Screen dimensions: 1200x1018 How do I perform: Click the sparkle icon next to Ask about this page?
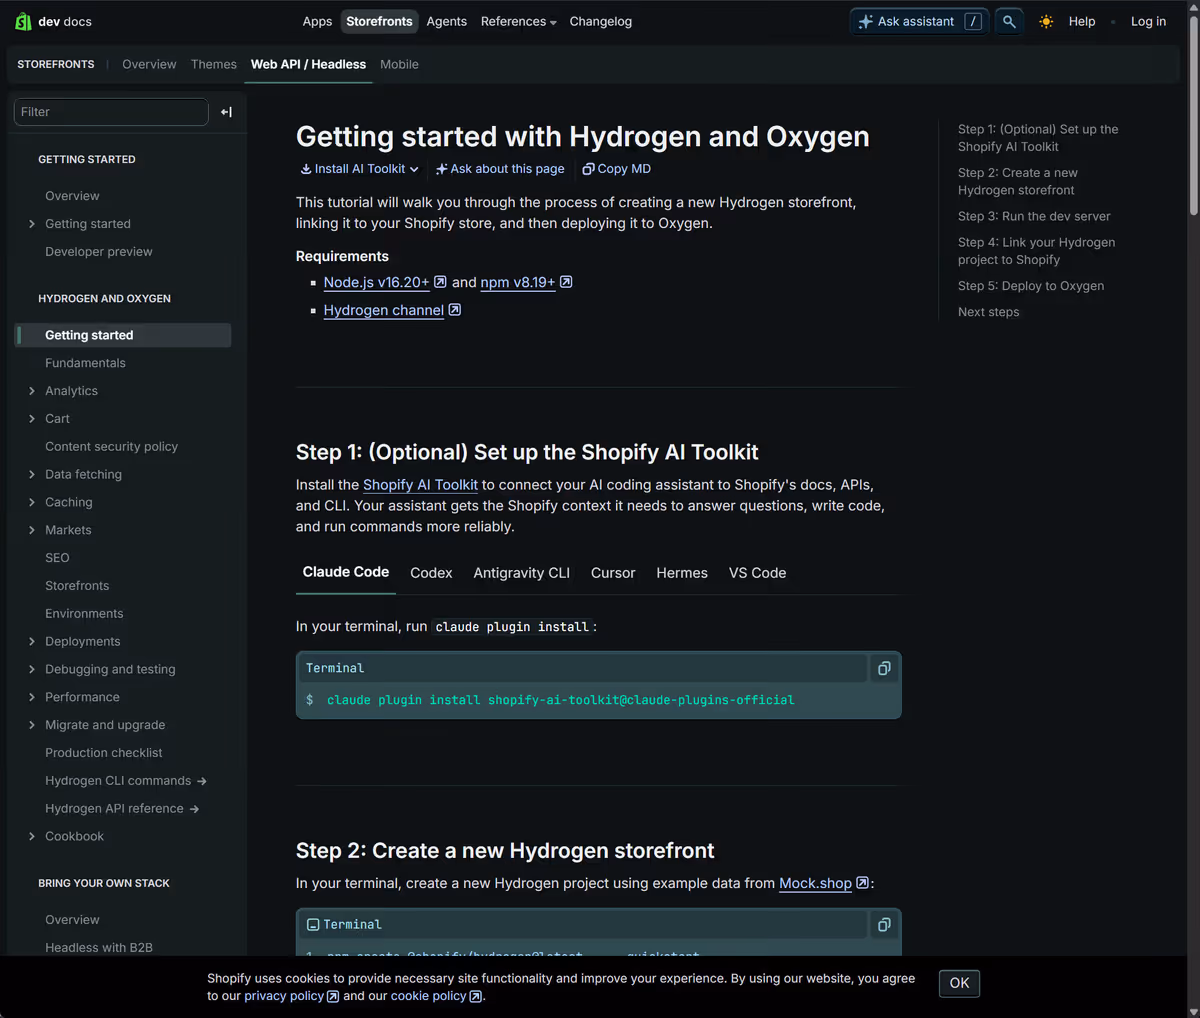442,169
